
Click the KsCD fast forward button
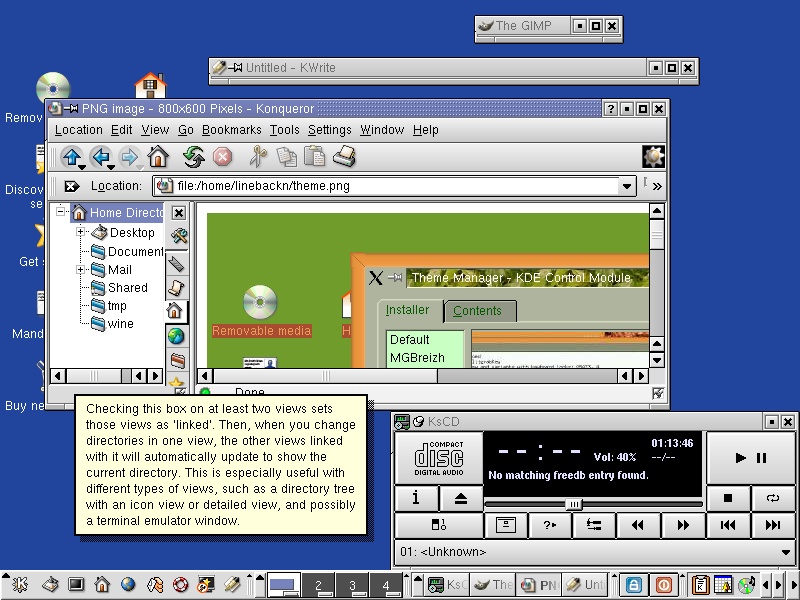(x=683, y=525)
